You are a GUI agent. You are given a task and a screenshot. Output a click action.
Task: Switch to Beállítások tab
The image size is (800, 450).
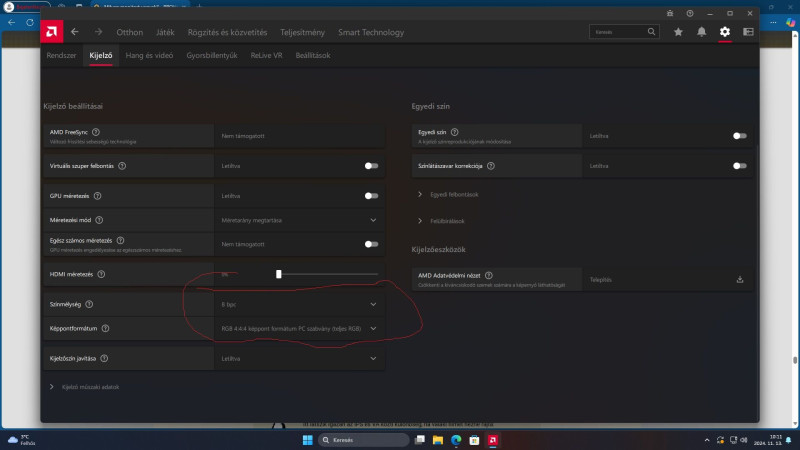pos(313,55)
